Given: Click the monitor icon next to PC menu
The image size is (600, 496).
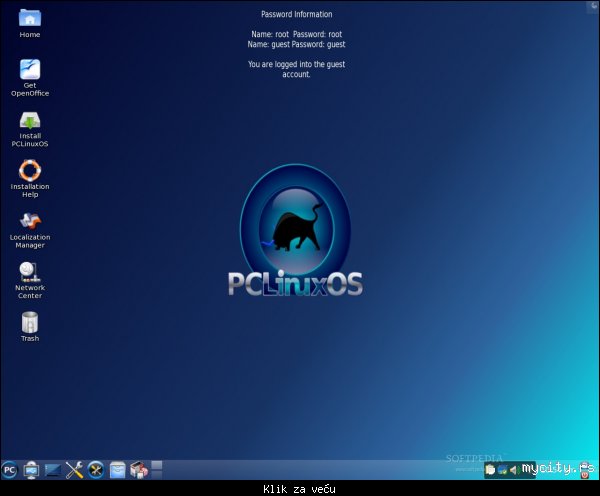Looking at the screenshot, I should pos(31,470).
